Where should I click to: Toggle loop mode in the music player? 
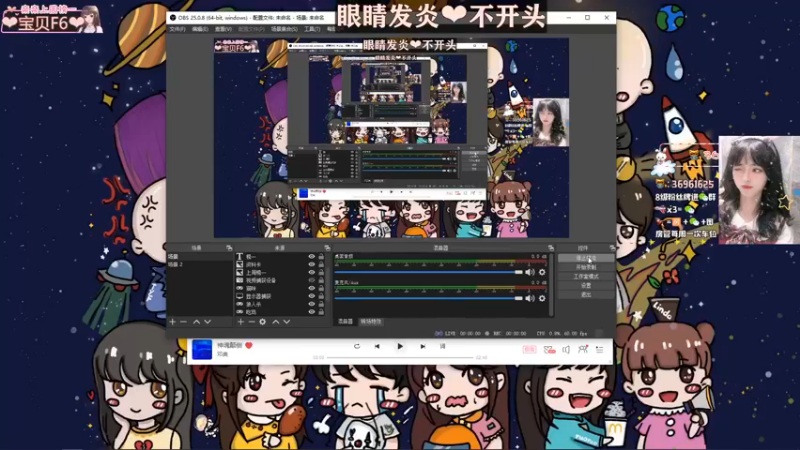pos(357,346)
